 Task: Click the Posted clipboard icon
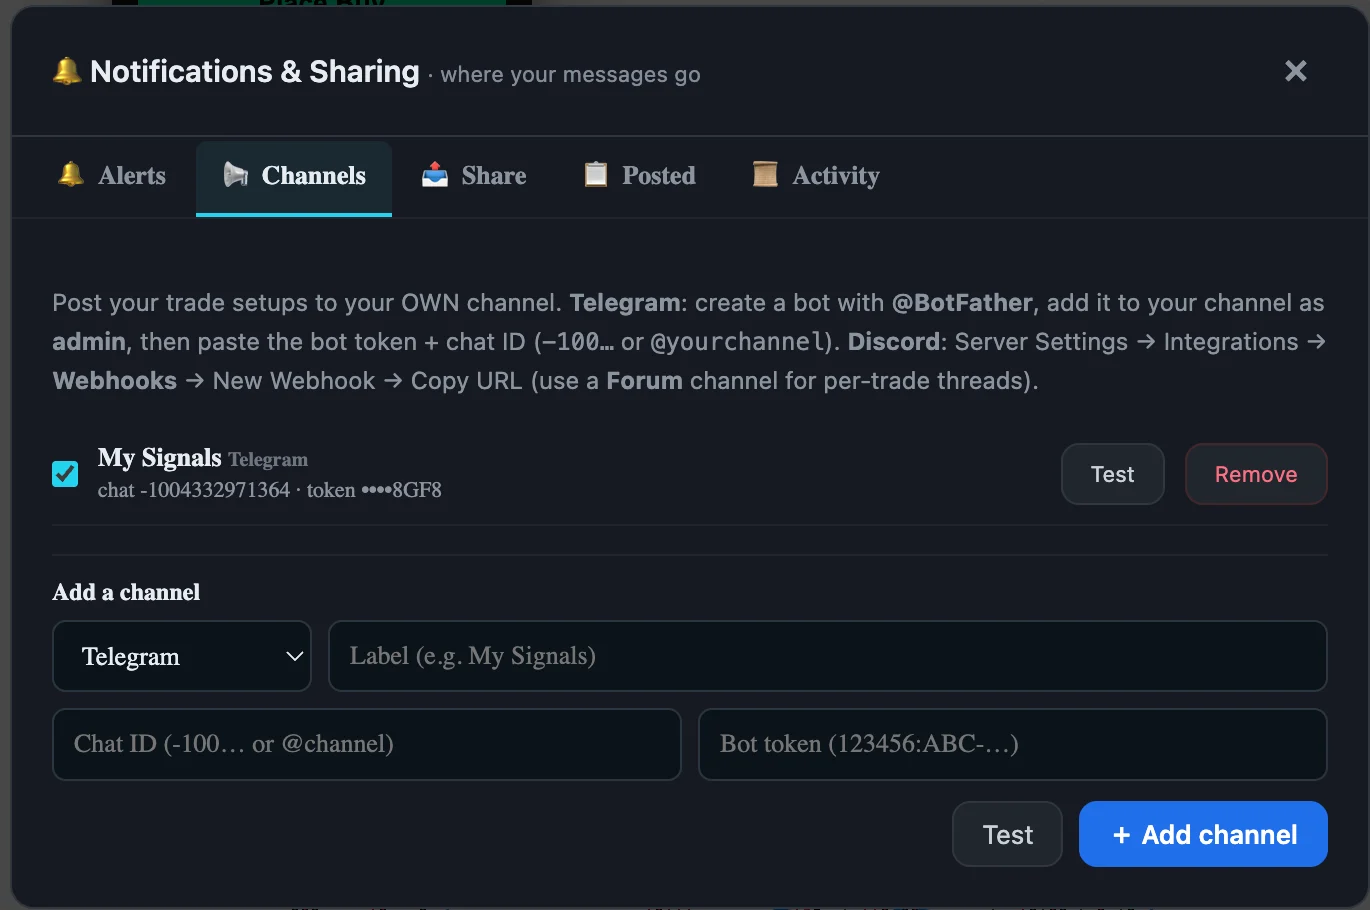[x=596, y=175]
